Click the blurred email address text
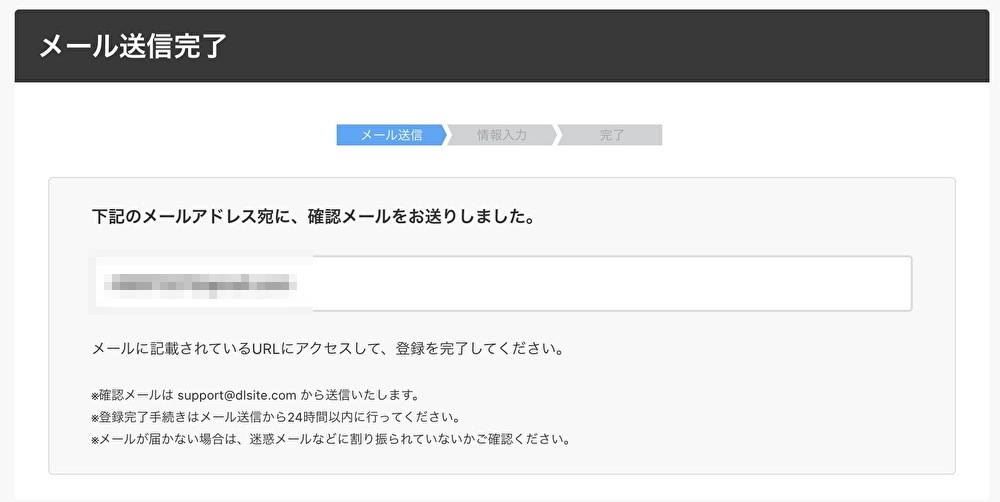The image size is (1000, 502). (x=202, y=284)
